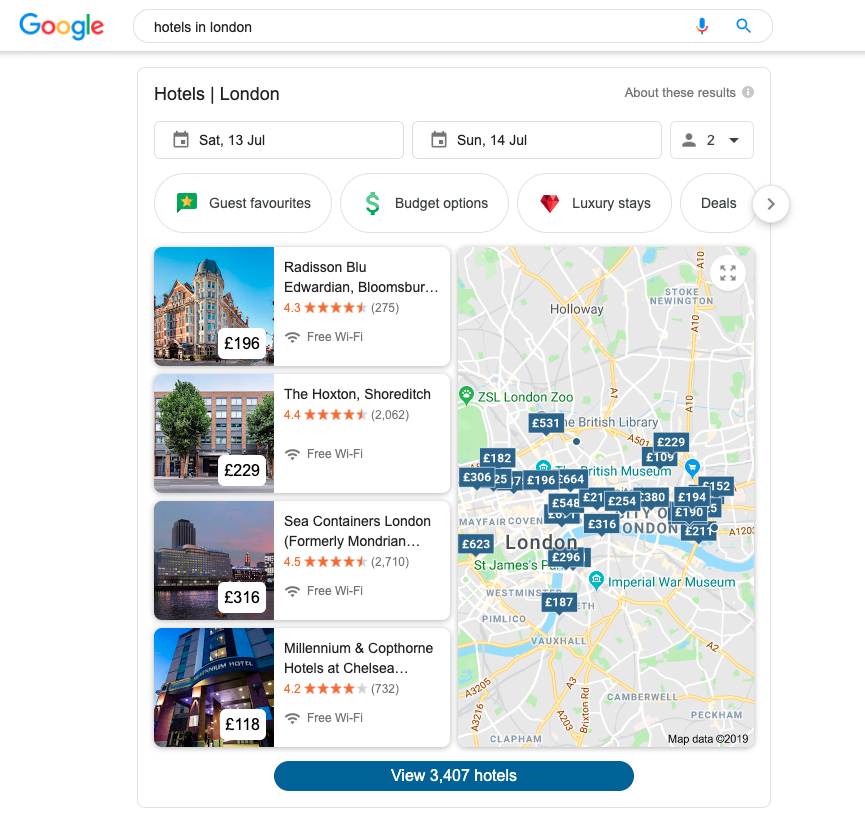Screen dimensions: 865x817
Task: Select the £316 price marker on the map
Action: [x=601, y=524]
